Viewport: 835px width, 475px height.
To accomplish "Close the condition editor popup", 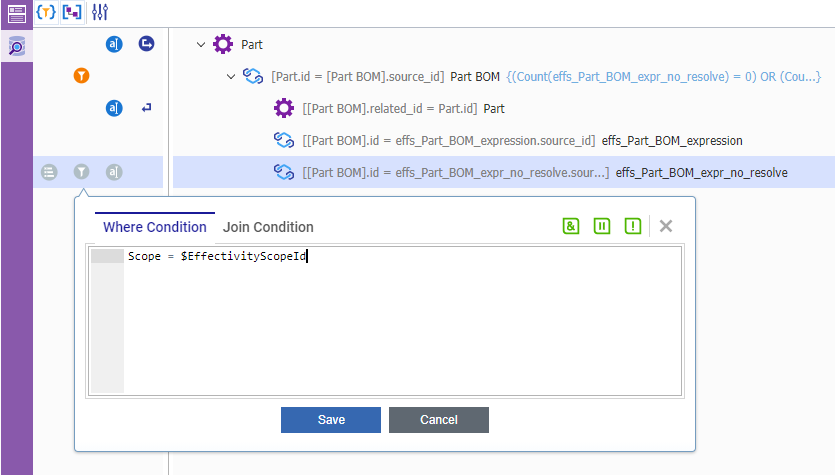I will pos(666,226).
